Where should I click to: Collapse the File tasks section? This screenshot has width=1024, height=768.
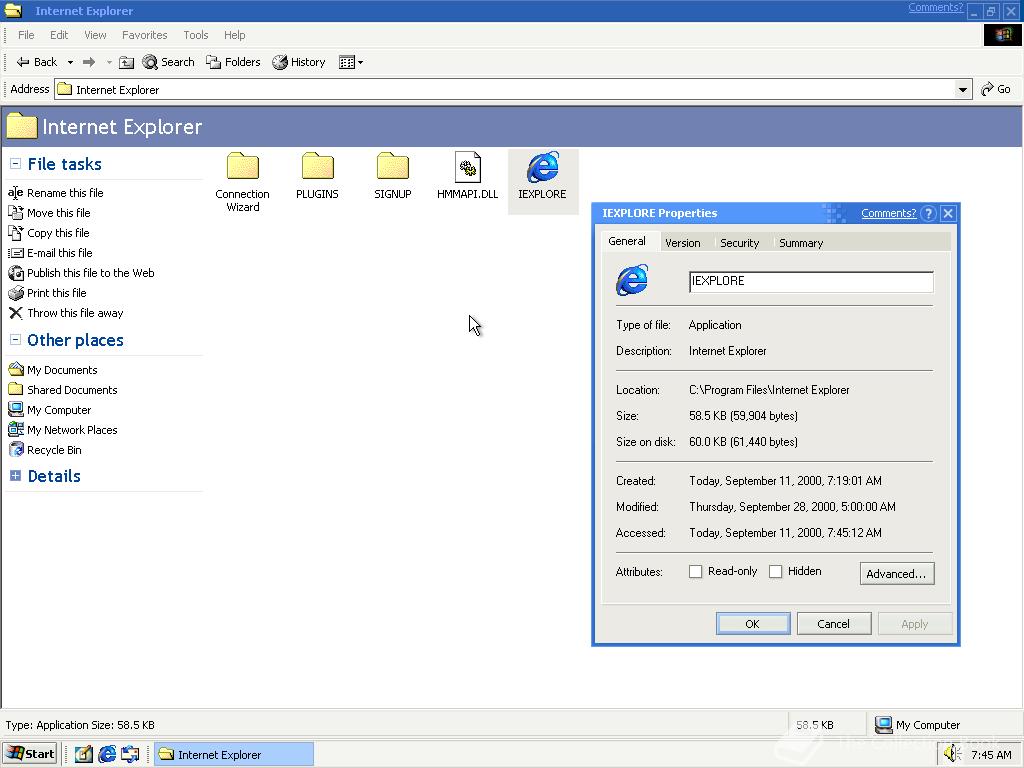[x=16, y=164]
